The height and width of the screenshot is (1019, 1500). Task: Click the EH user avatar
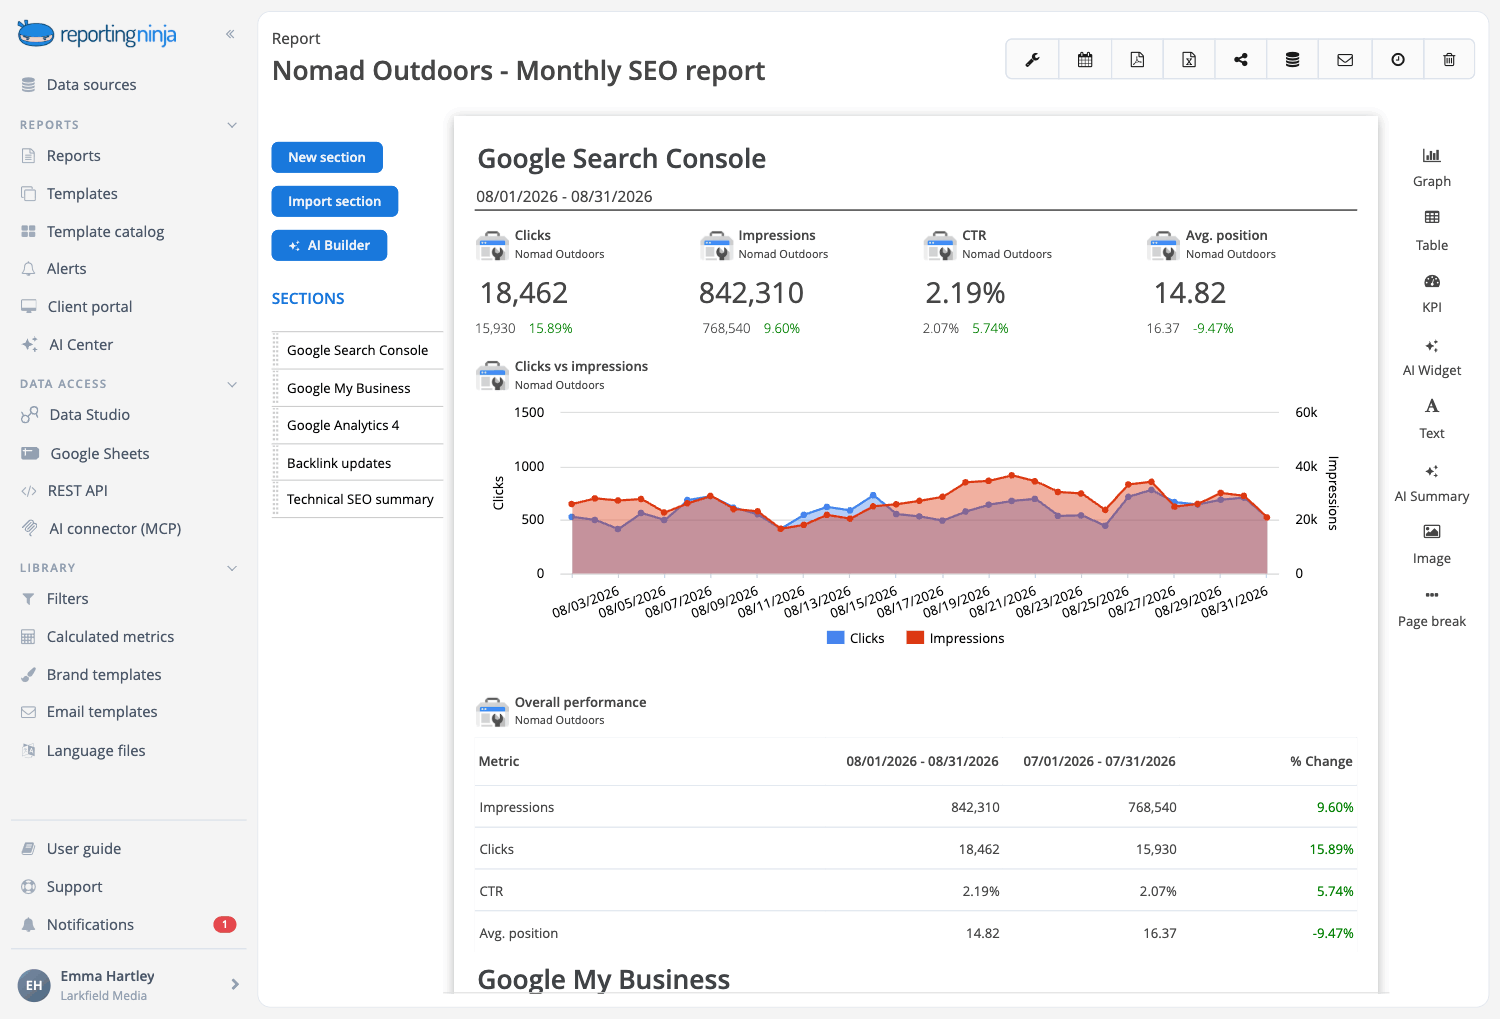click(x=34, y=985)
